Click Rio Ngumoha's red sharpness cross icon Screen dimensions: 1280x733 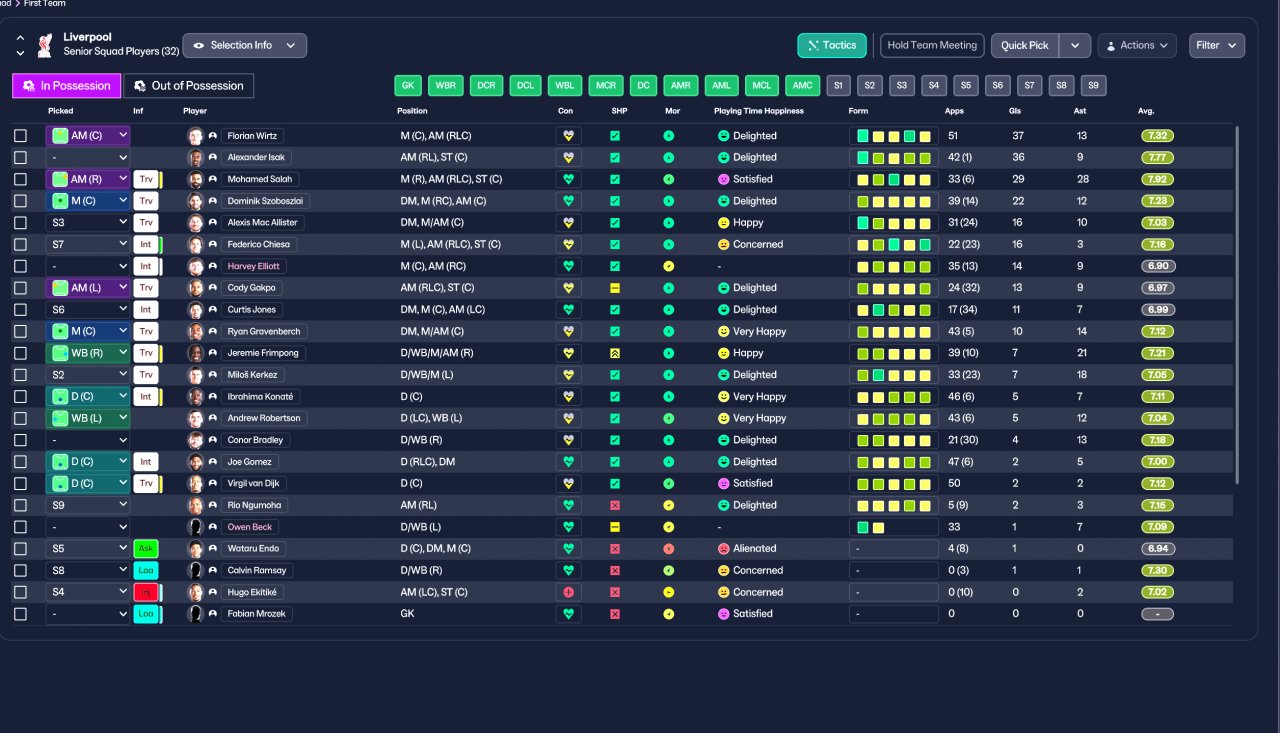tap(615, 505)
